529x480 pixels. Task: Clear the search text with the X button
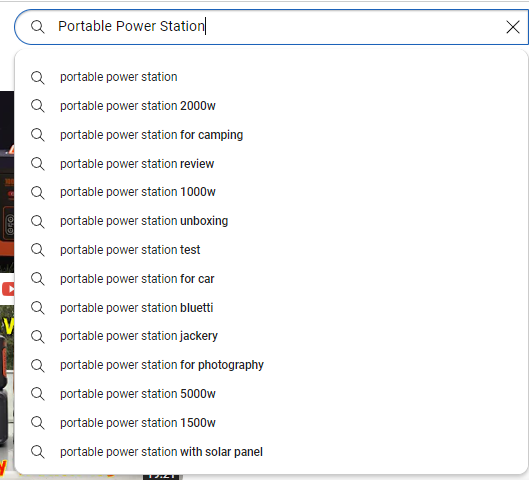(513, 27)
